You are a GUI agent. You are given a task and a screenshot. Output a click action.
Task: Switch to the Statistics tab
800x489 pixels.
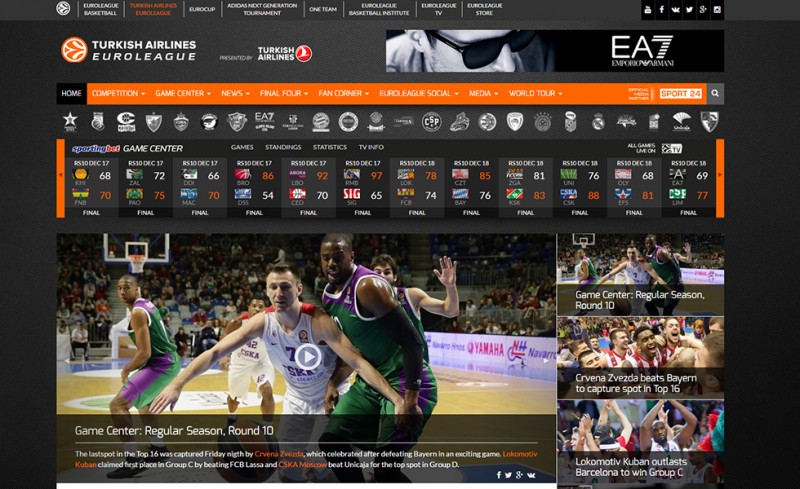[330, 147]
